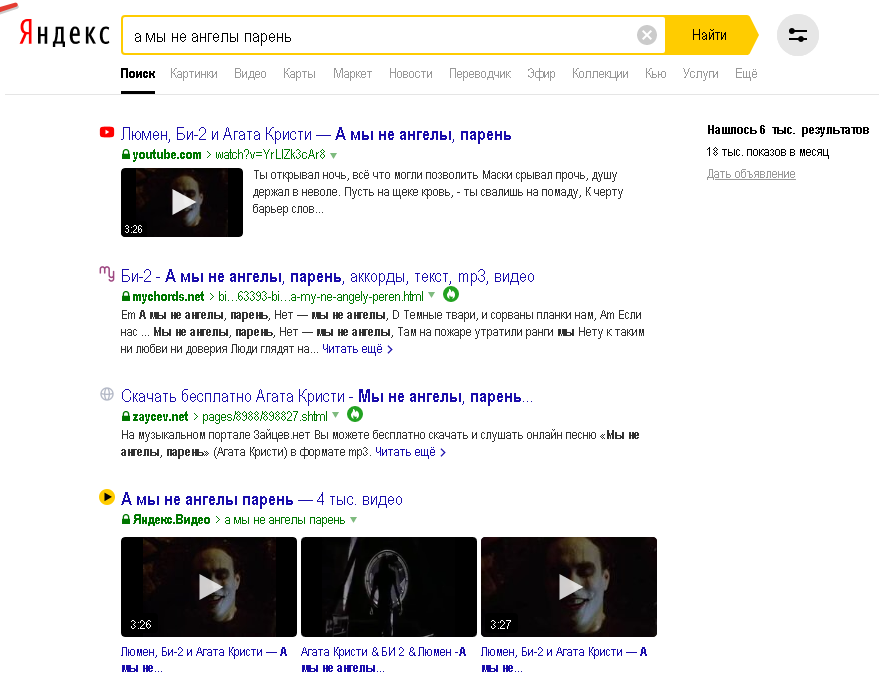Click the green badge next to zaycev.net URL
The height and width of the screenshot is (682, 879).
click(355, 414)
